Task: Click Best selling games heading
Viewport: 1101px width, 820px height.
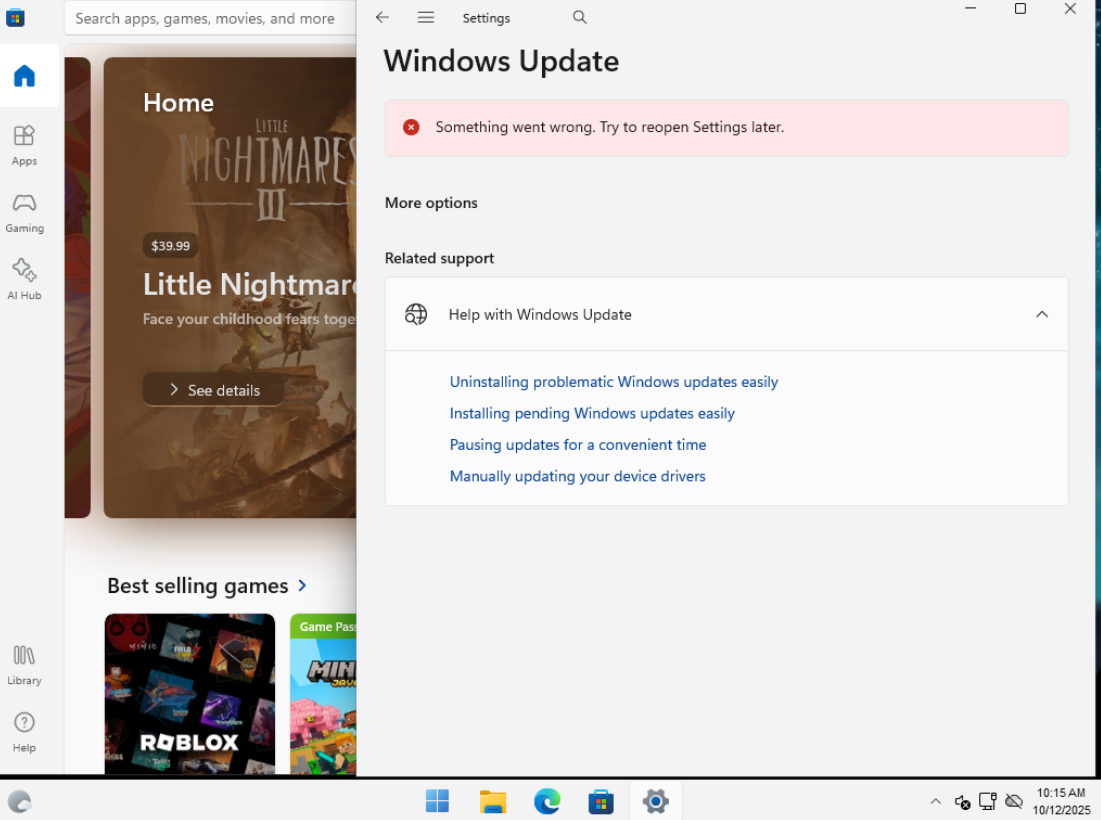Action: point(198,586)
